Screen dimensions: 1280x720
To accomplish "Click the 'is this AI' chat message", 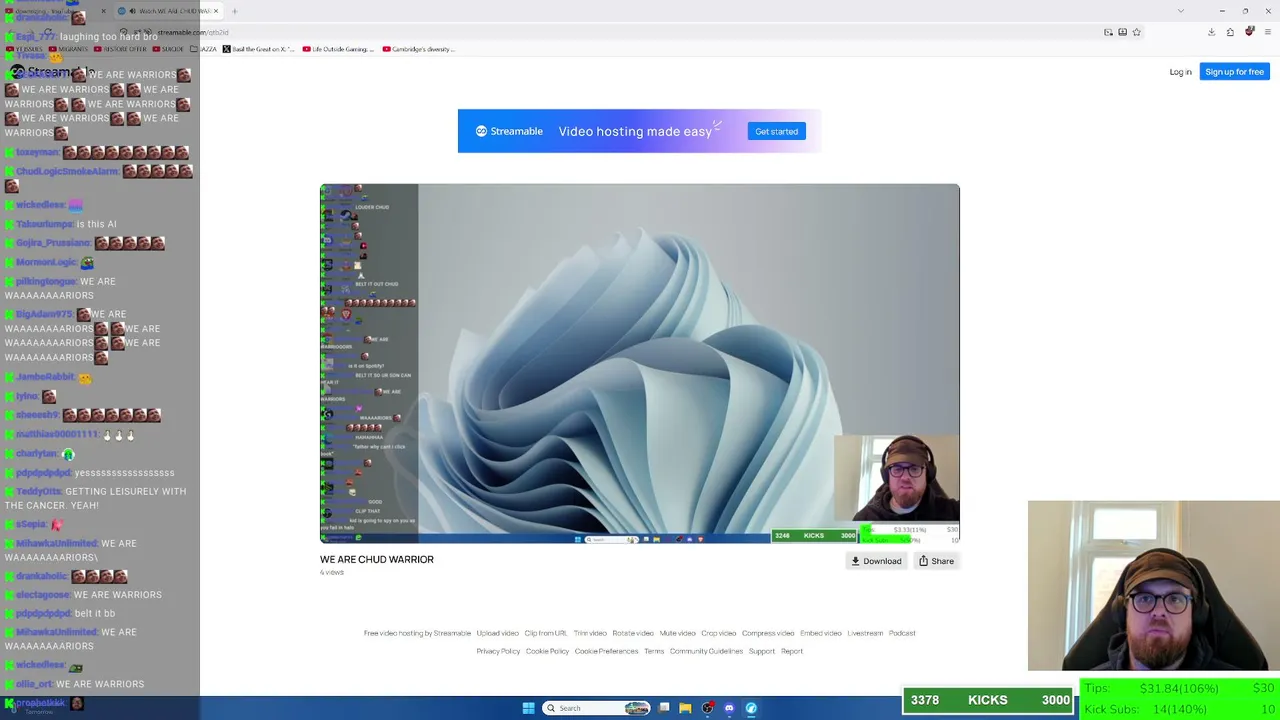I will click(x=97, y=224).
